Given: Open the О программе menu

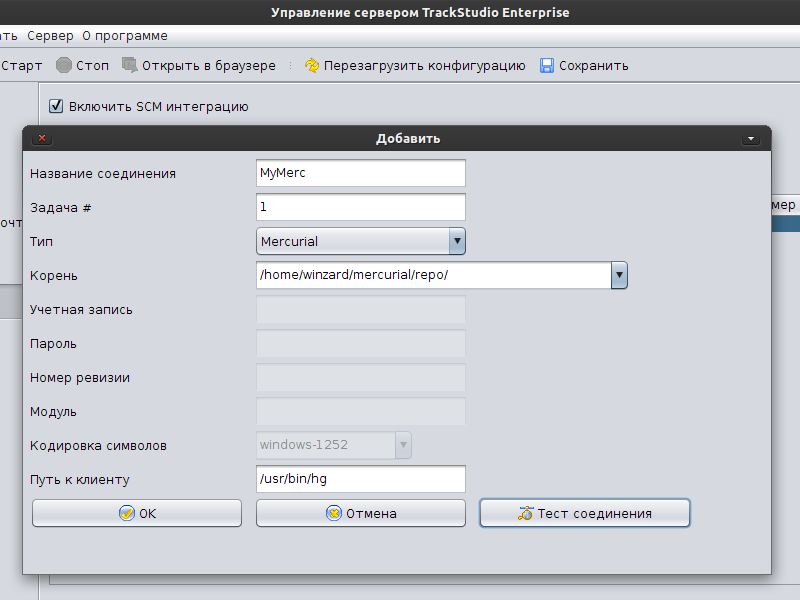Looking at the screenshot, I should [x=125, y=36].
